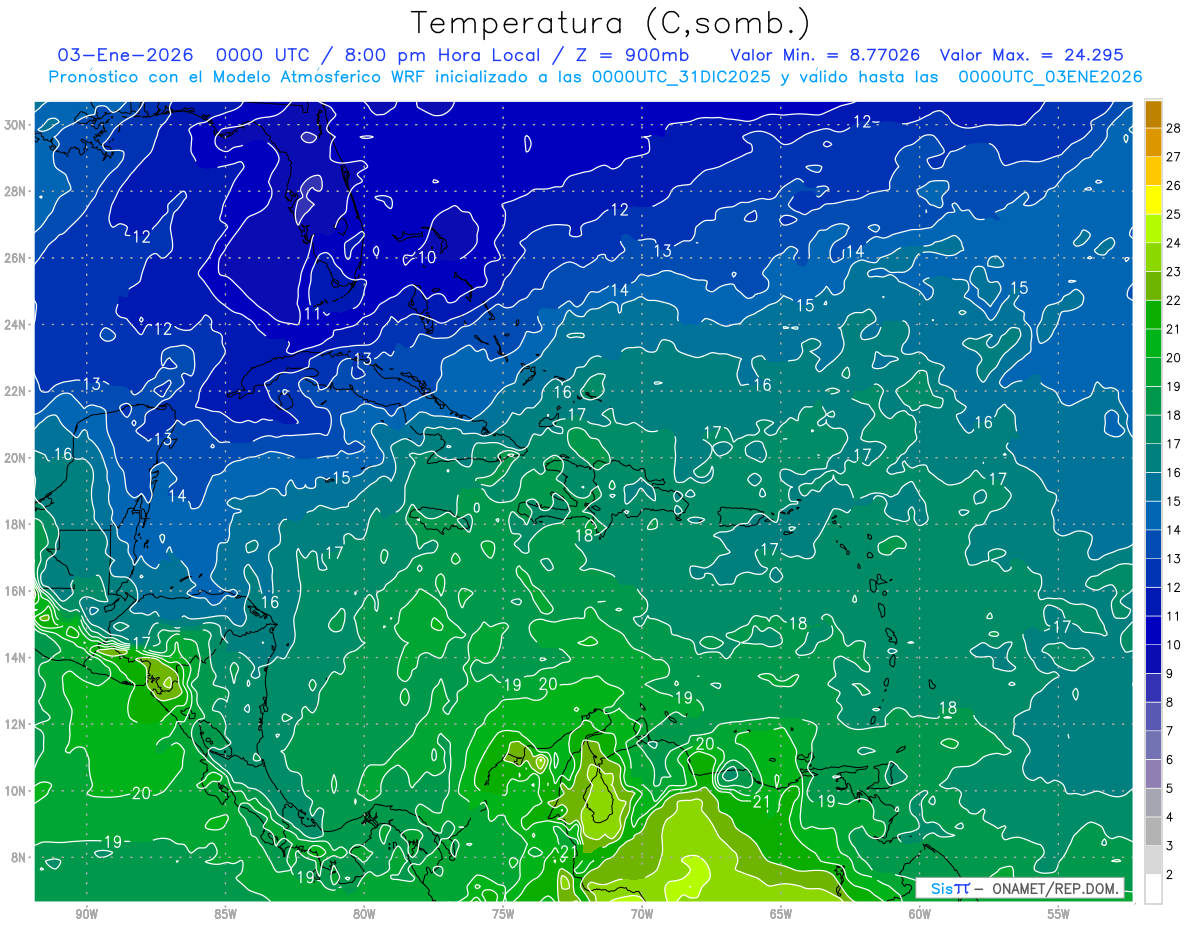Click the blue "SisPi" logo text

tap(949, 888)
